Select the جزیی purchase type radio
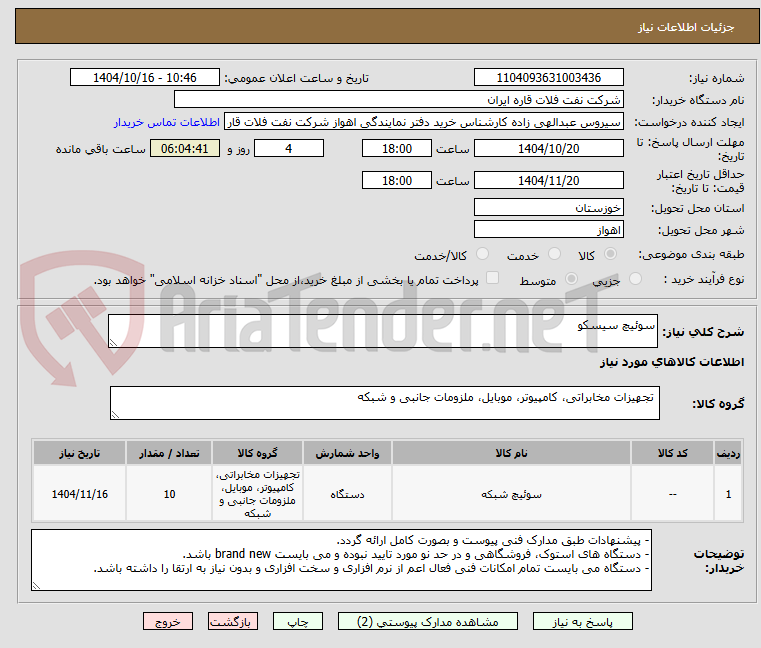761x648 pixels. click(635, 279)
